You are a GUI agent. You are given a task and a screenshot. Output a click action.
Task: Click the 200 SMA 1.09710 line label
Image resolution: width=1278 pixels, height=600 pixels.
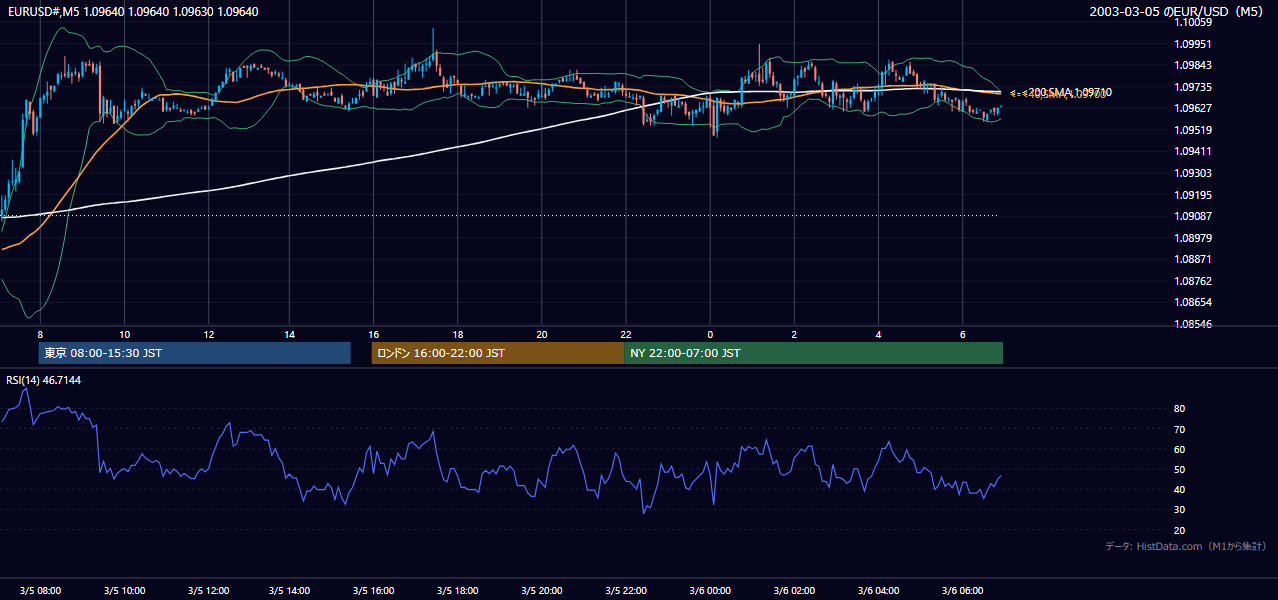(1069, 92)
